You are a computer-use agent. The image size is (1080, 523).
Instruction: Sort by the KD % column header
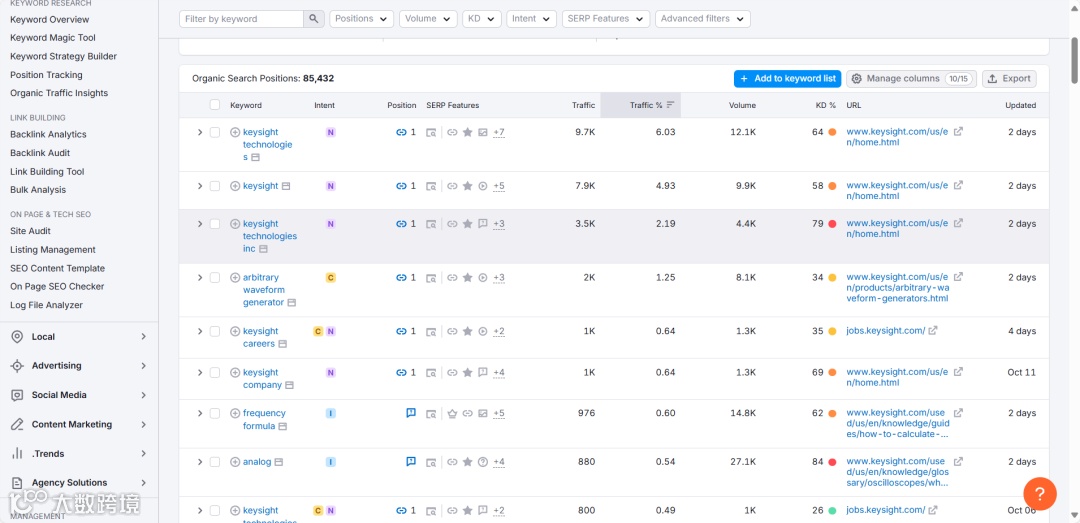point(826,105)
